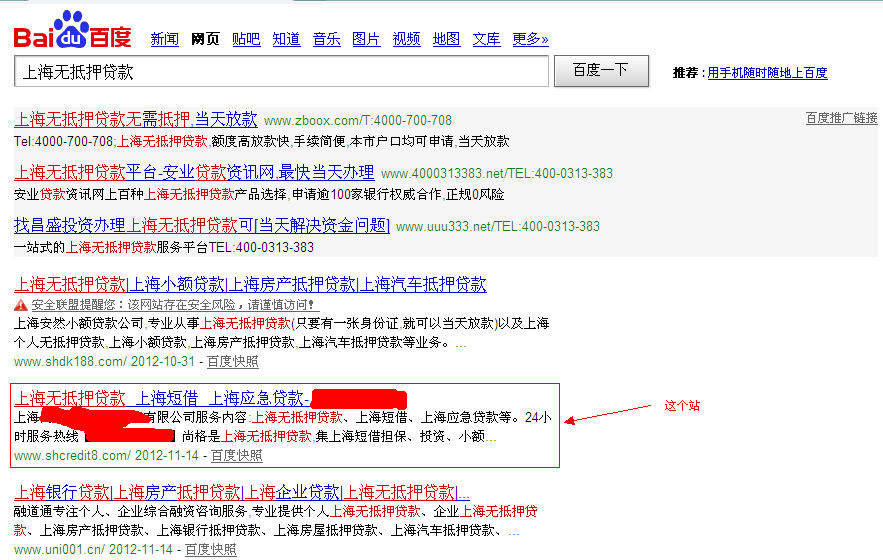Click the search input field

pyautogui.click(x=281, y=72)
